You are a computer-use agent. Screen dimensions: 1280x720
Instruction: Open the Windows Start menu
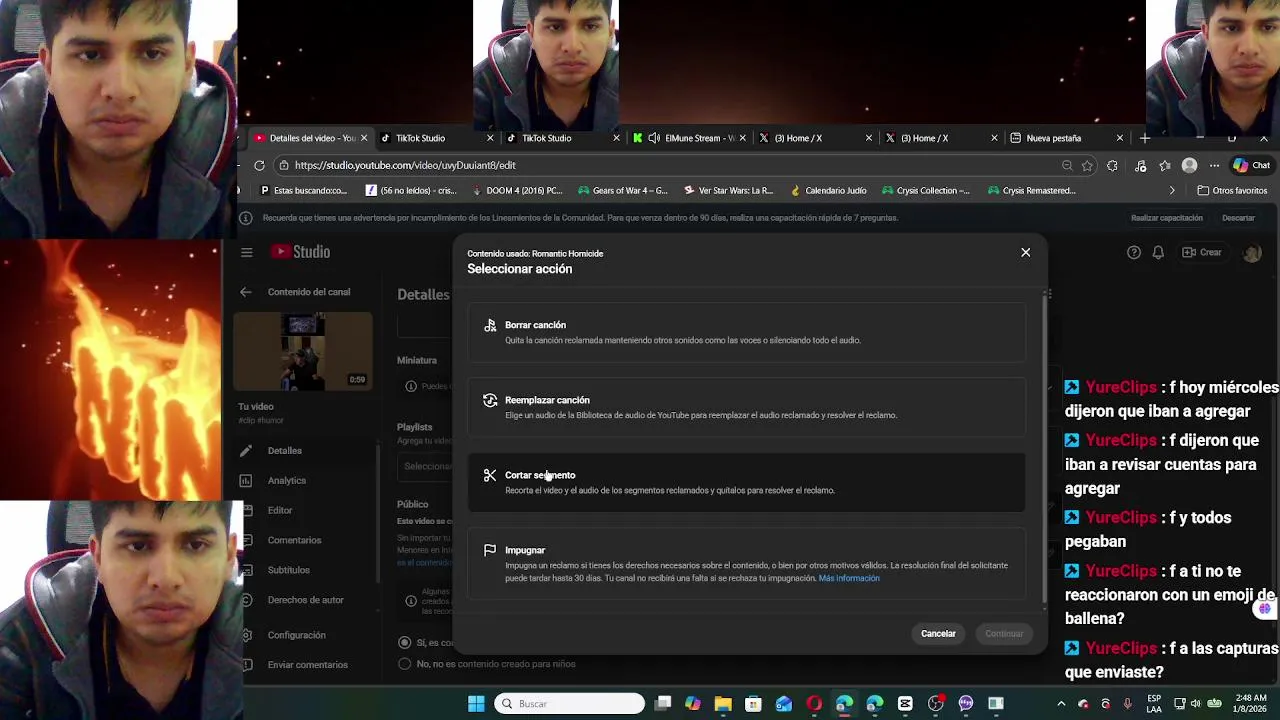(x=477, y=704)
